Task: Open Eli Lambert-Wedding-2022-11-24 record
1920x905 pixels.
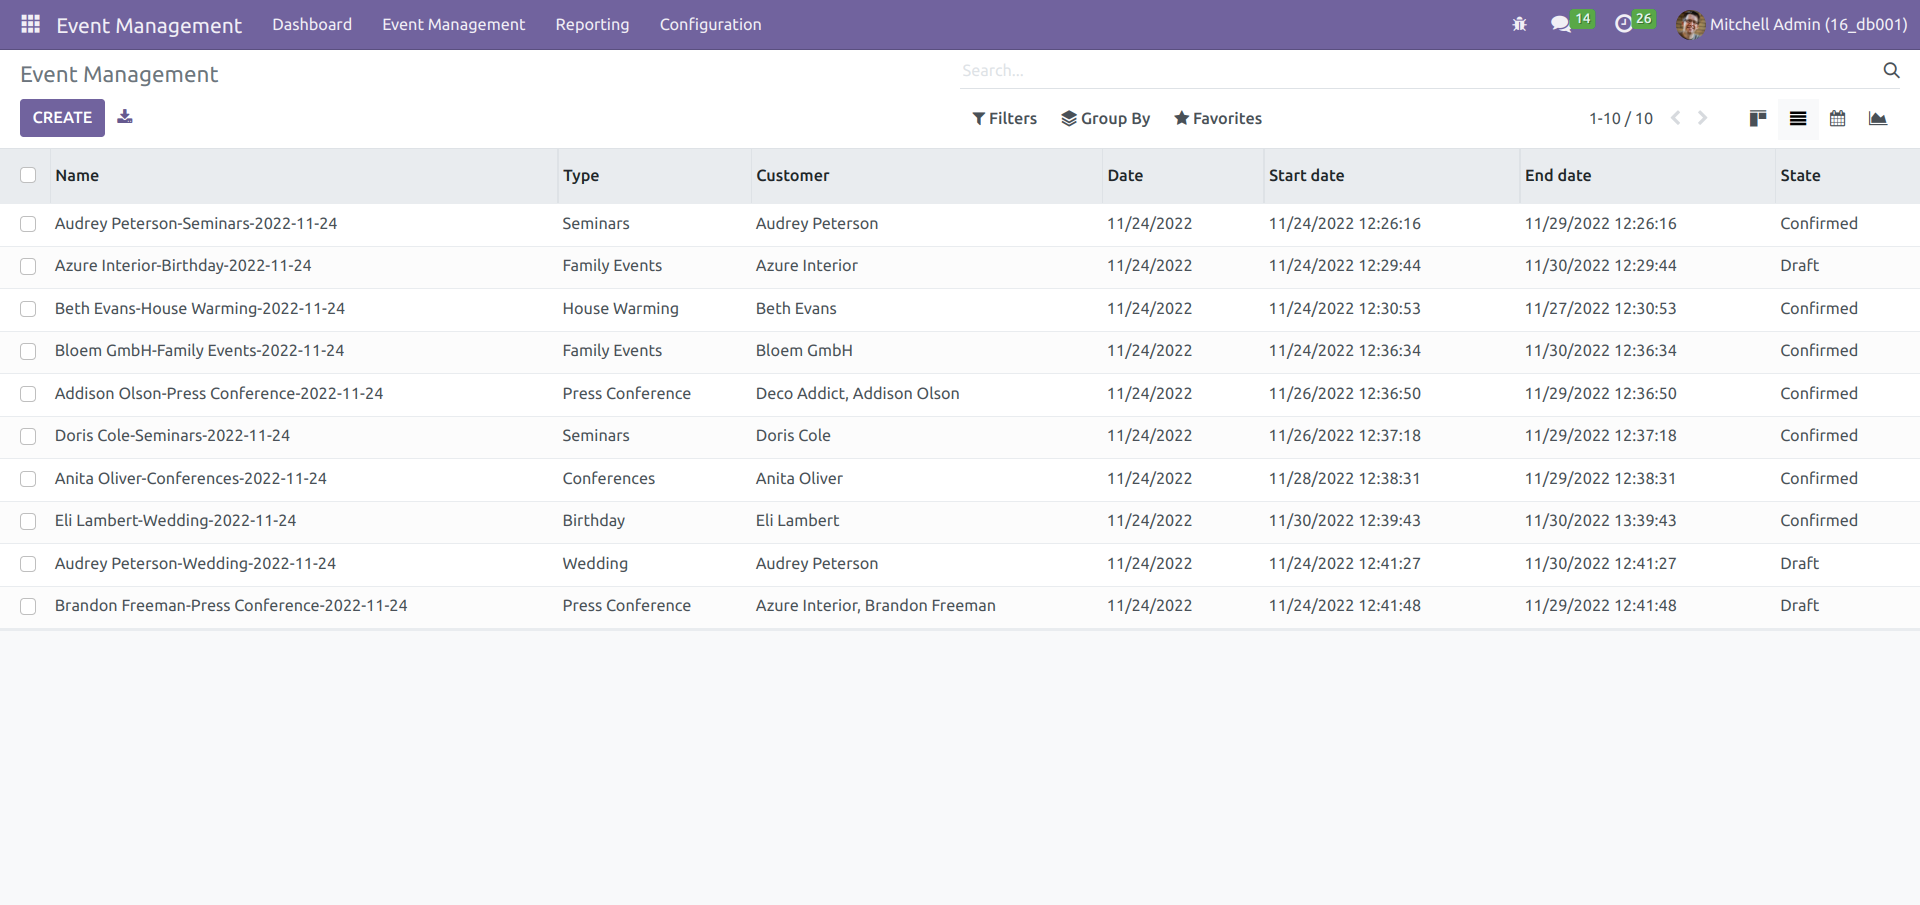Action: pyautogui.click(x=175, y=520)
